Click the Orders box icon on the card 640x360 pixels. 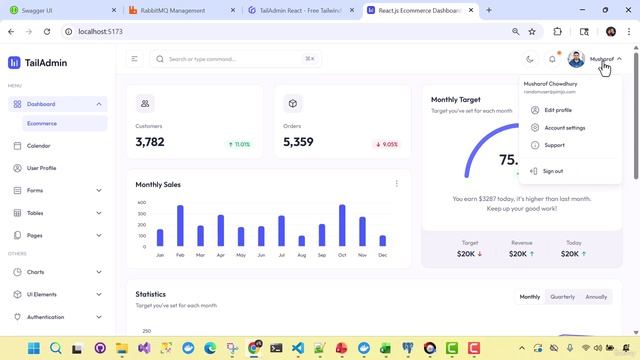coord(293,104)
